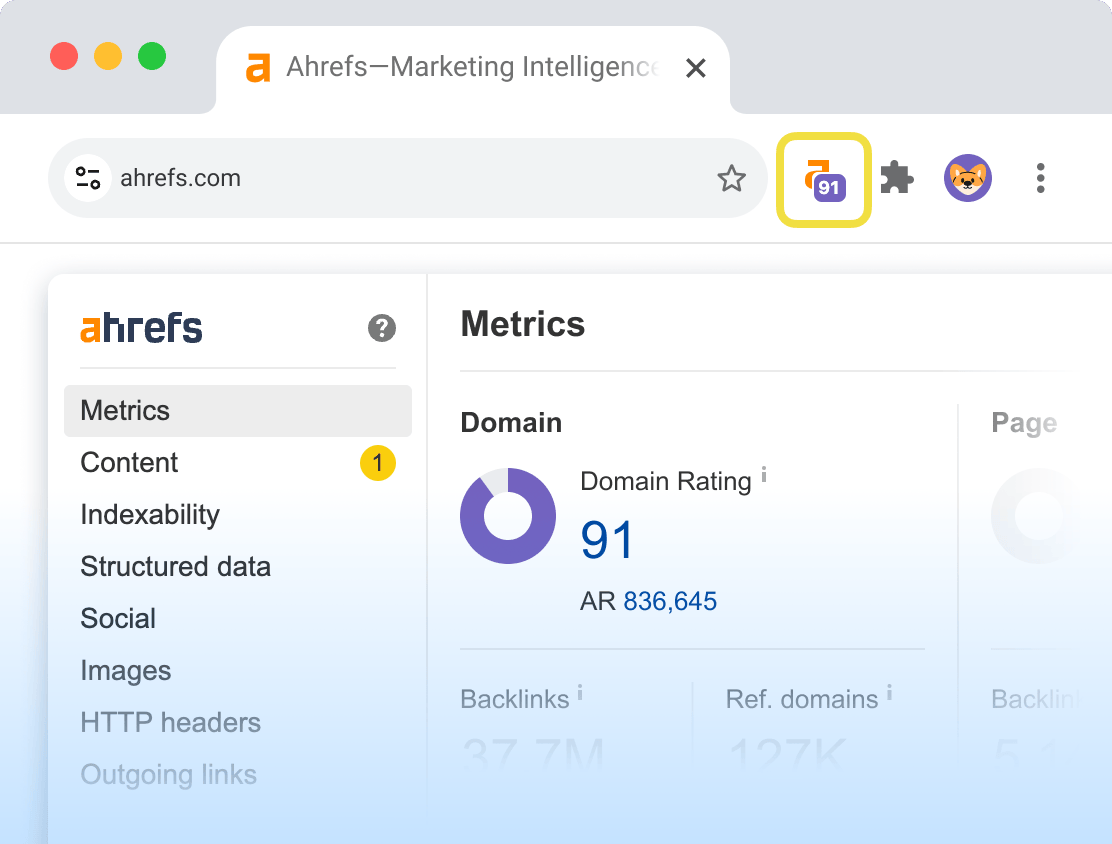Open the Images section
Image resolution: width=1112 pixels, height=844 pixels.
click(126, 671)
